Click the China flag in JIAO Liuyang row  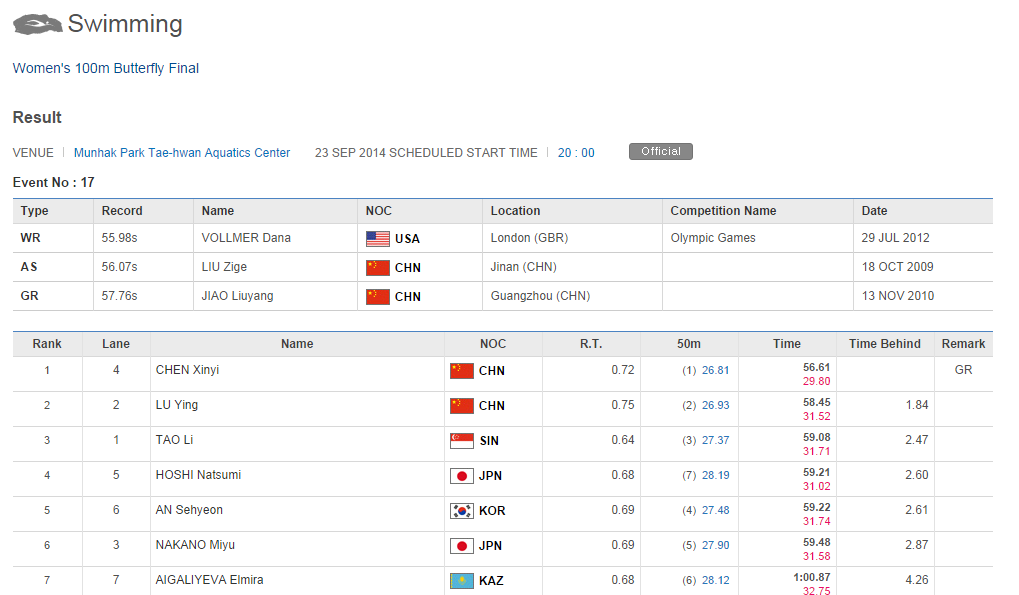click(x=378, y=297)
